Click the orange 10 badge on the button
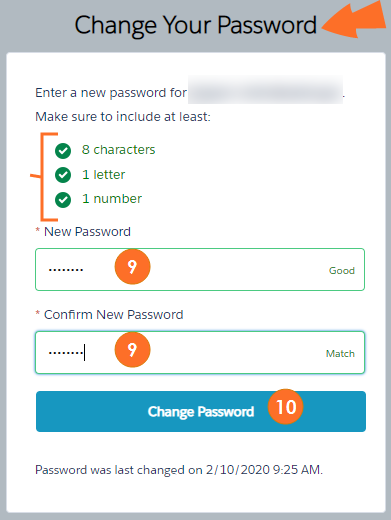This screenshot has height=520, width=391. point(286,407)
